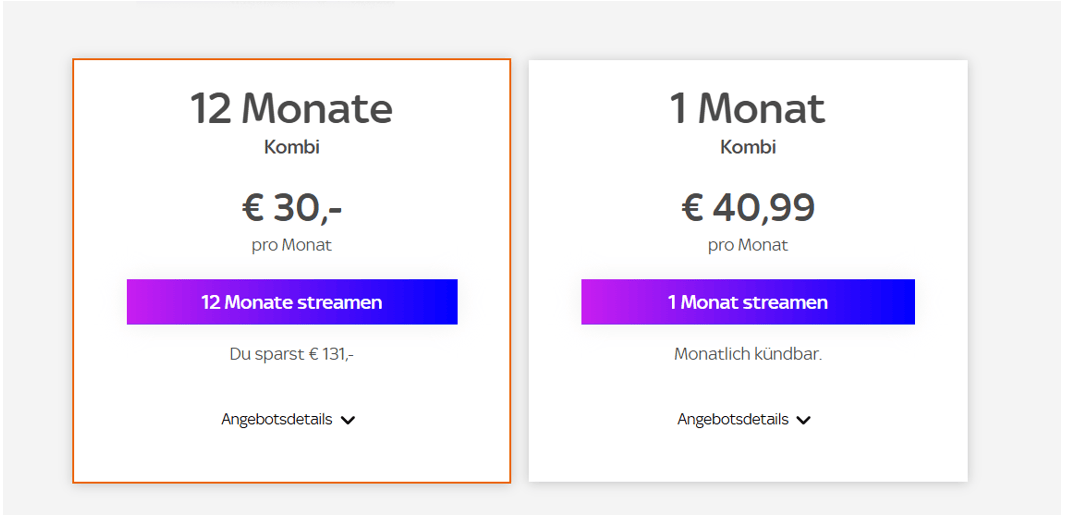The height and width of the screenshot is (517, 1066).
Task: Click the "Du sparst € 131,-" savings note
Action: 292,354
